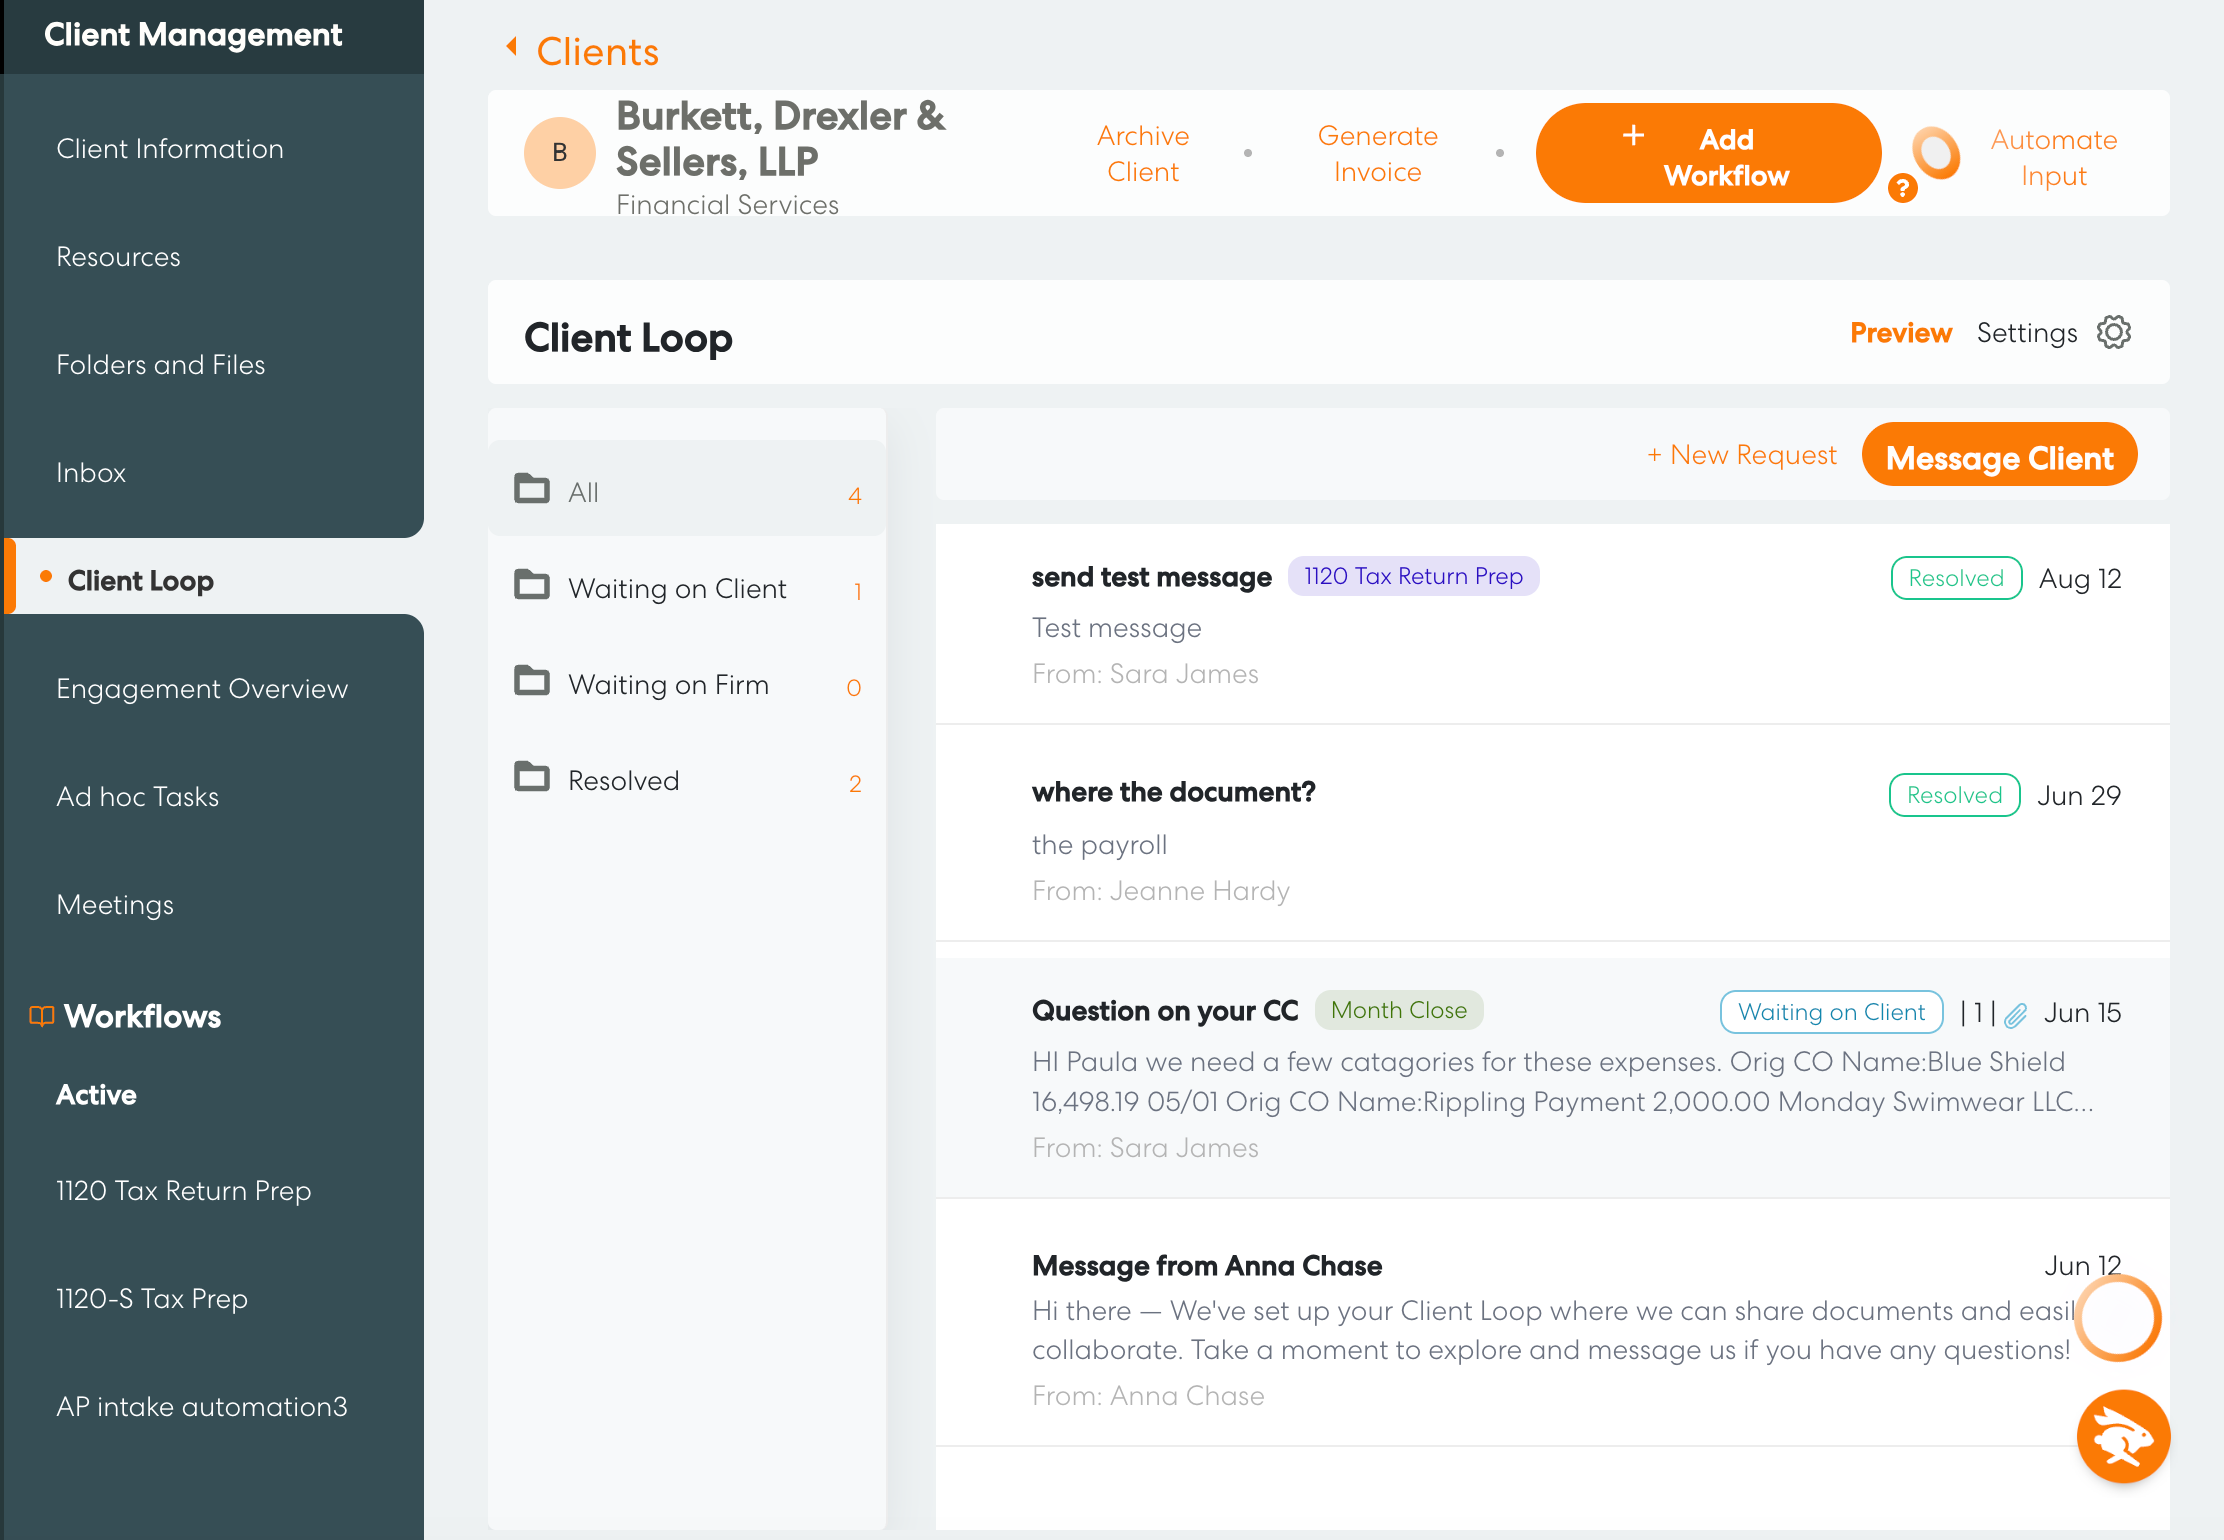Click the Month Close tag
This screenshot has height=1540, width=2224.
pyautogui.click(x=1398, y=1010)
